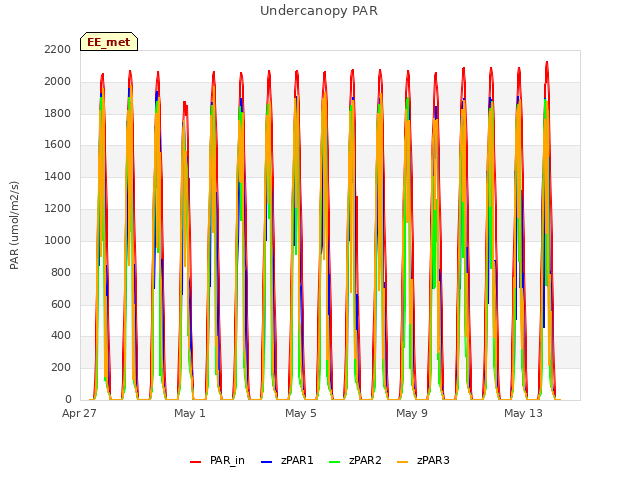Click the y-axis label 'PAR (umol/m2/s)'
Image resolution: width=640 pixels, height=480 pixels.
[14, 225]
